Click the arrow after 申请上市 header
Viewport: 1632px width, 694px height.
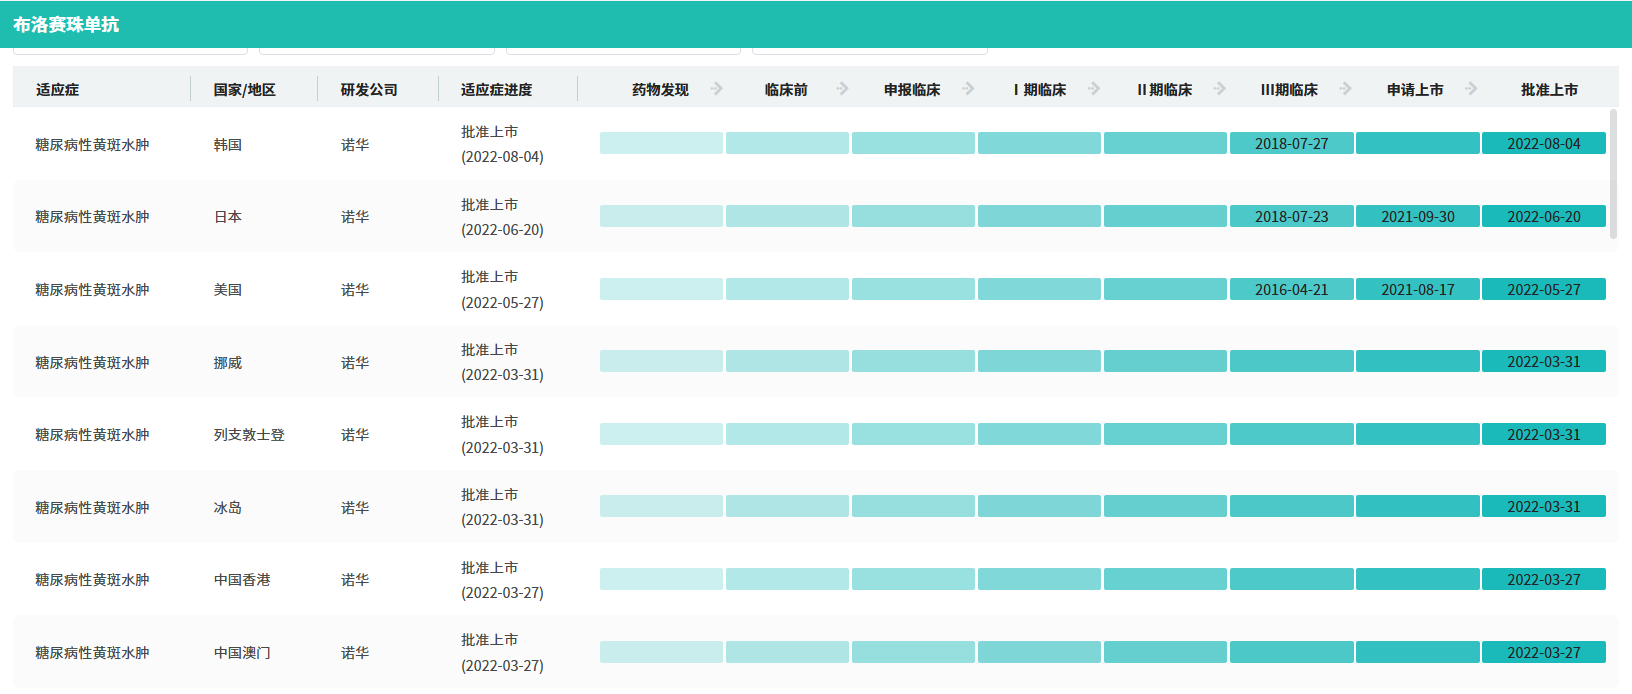(1472, 89)
